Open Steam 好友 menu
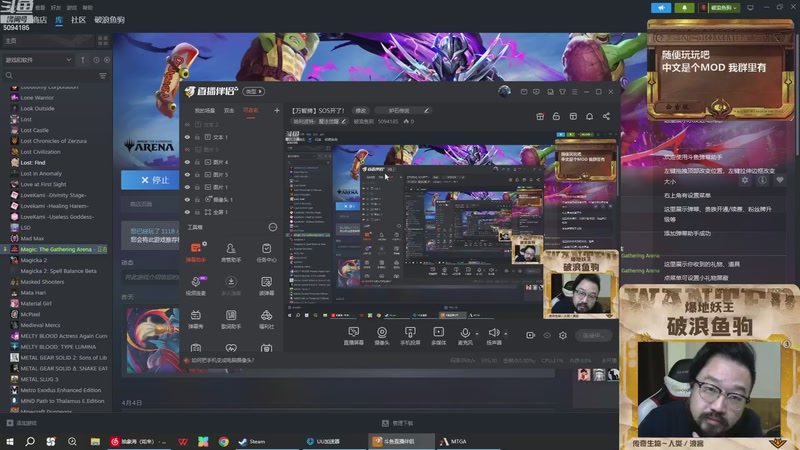The width and height of the screenshot is (800, 450). click(56, 8)
